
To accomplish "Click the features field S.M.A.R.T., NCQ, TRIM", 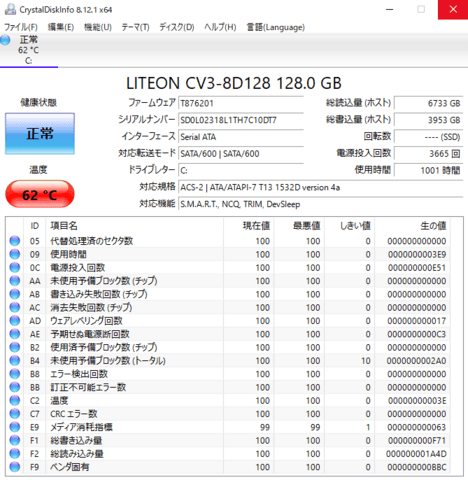I will click(321, 204).
